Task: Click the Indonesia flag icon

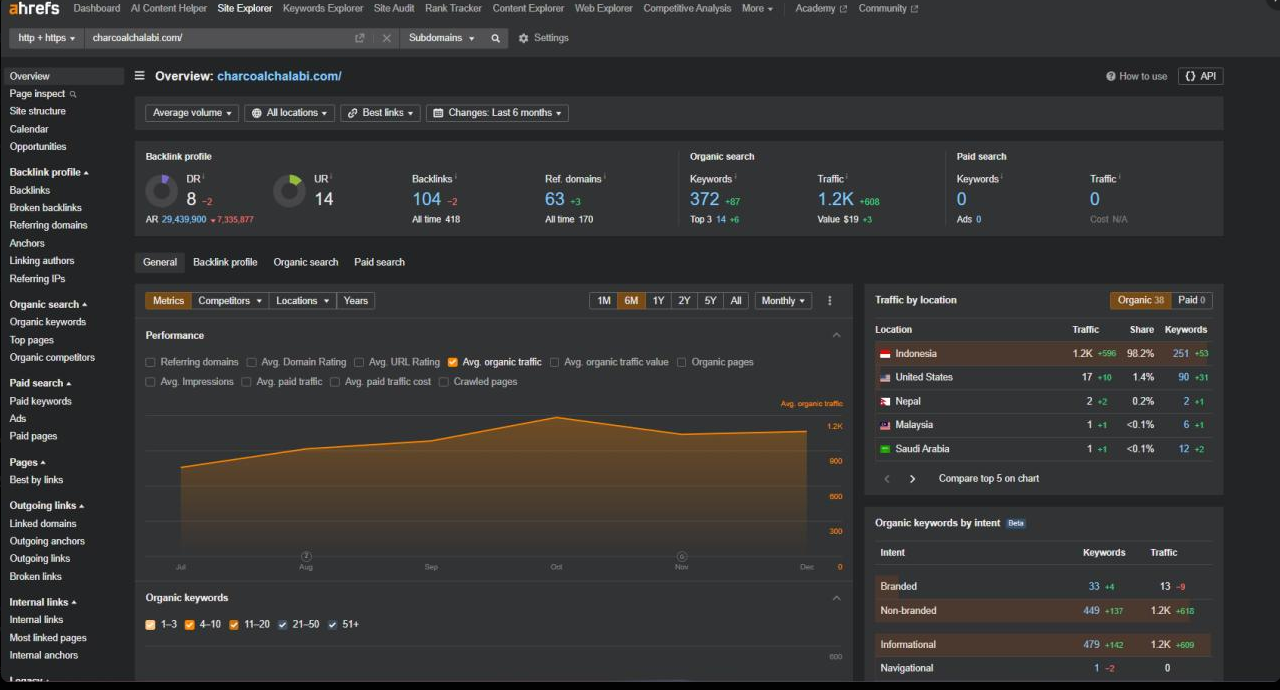Action: 885,354
